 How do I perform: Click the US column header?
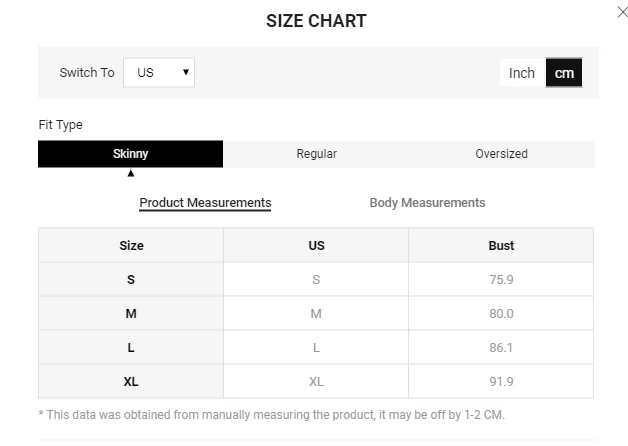click(316, 246)
